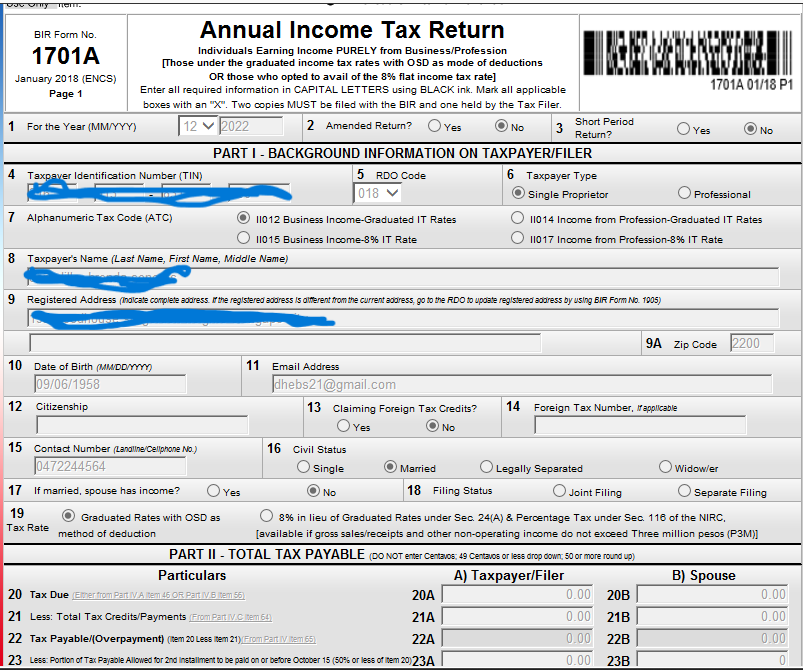This screenshot has height=670, width=803.
Task: Choose Single Proprietor taxpayer type
Action: point(518,193)
